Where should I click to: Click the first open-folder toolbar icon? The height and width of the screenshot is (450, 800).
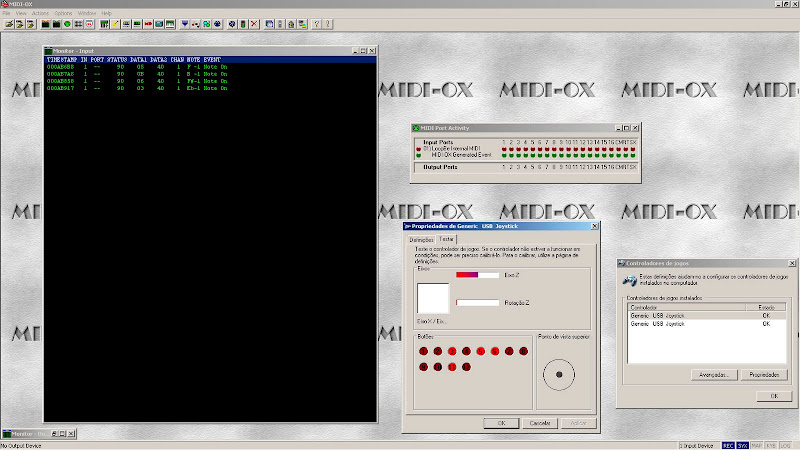point(9,24)
